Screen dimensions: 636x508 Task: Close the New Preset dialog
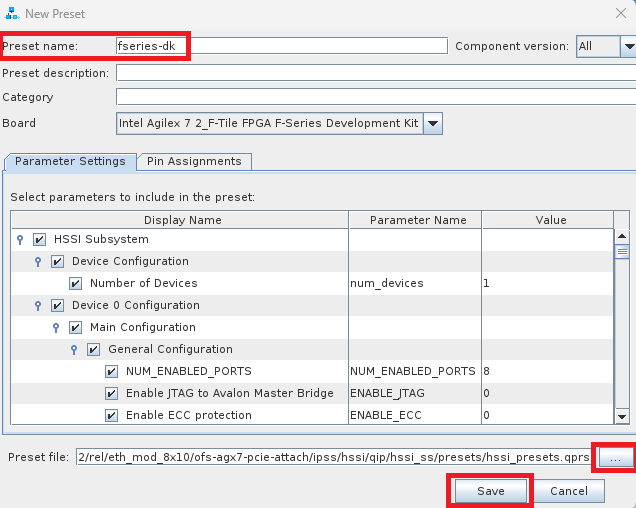621,13
